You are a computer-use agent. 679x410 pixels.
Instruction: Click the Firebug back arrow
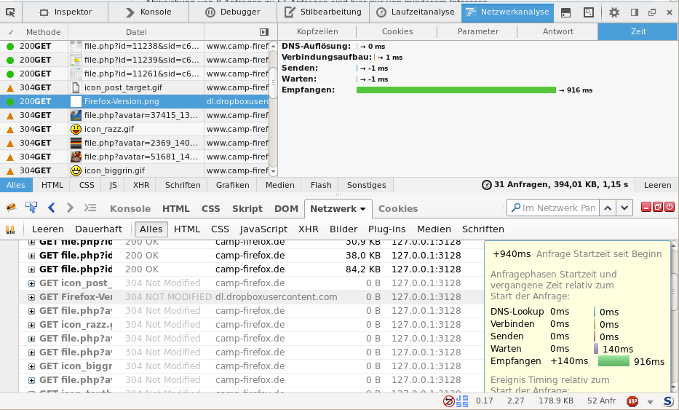(x=52, y=208)
